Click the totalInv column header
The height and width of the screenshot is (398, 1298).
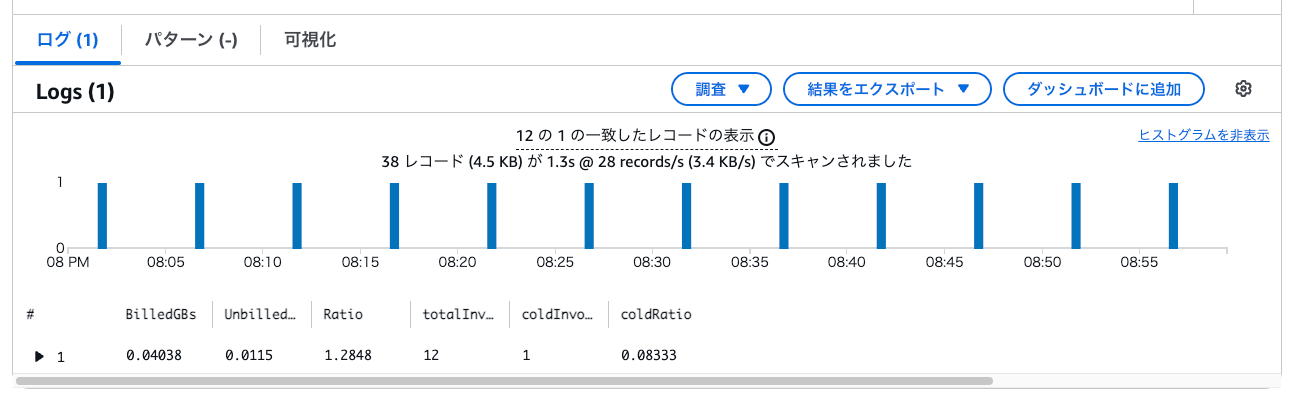459,314
